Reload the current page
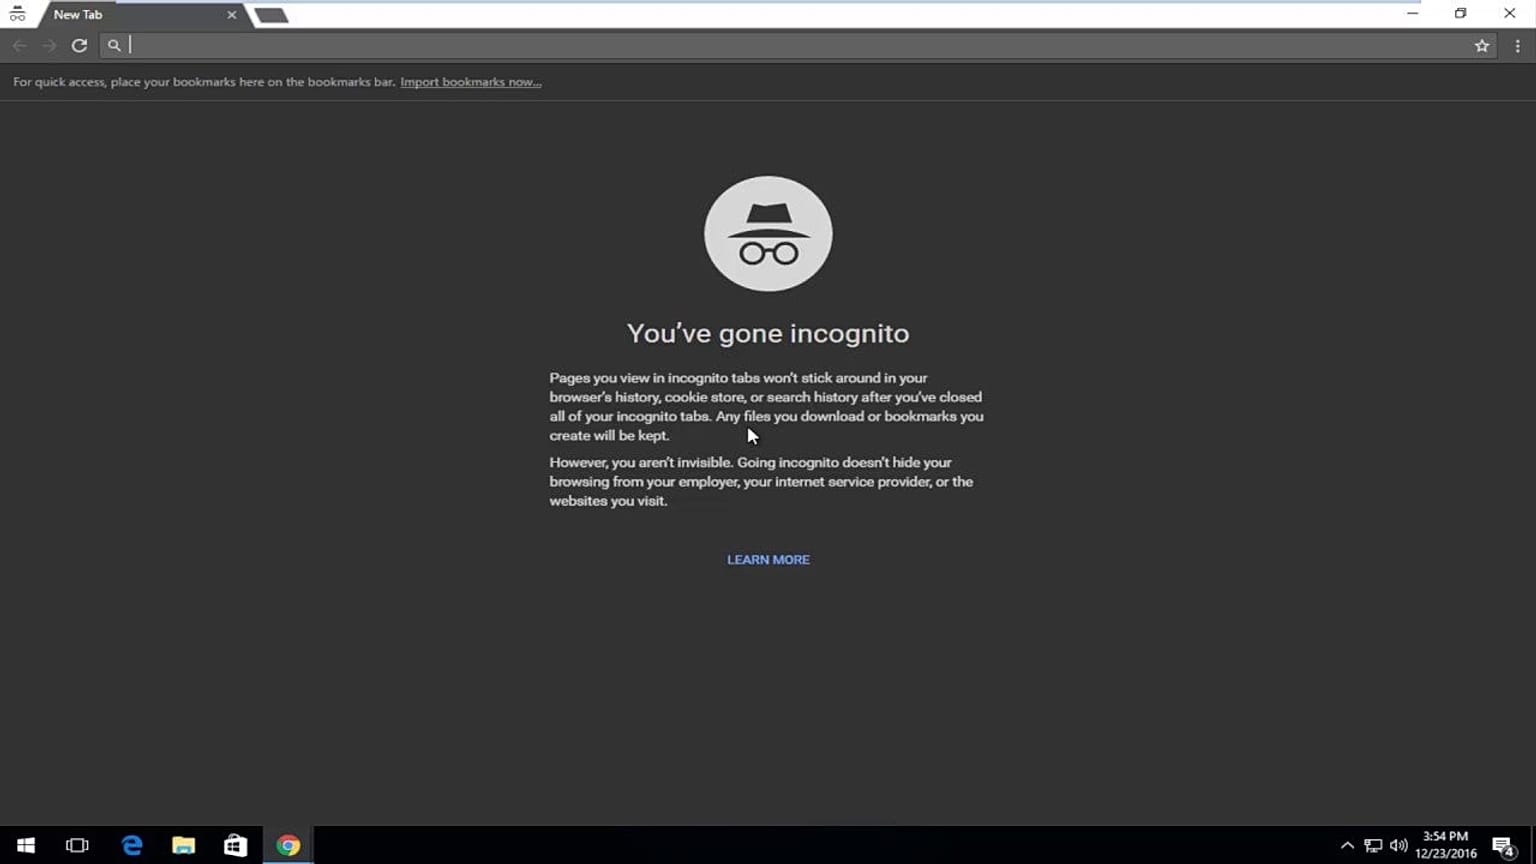Image resolution: width=1536 pixels, height=864 pixels. click(x=79, y=45)
